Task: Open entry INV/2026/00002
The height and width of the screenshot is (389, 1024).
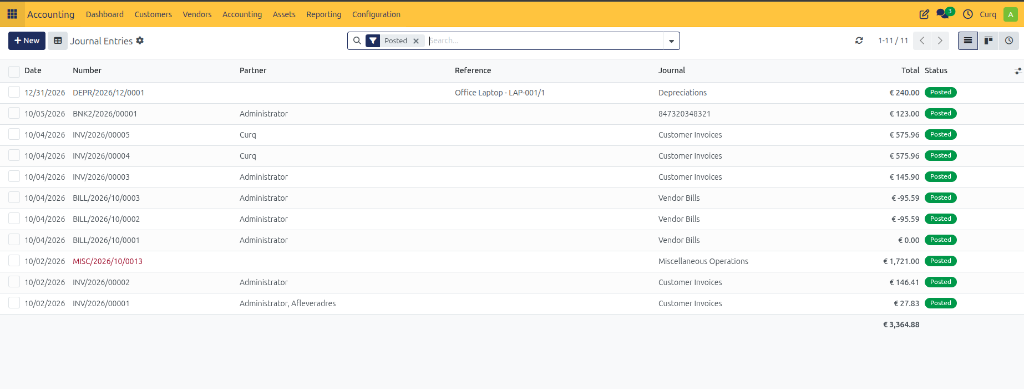Action: coord(101,282)
